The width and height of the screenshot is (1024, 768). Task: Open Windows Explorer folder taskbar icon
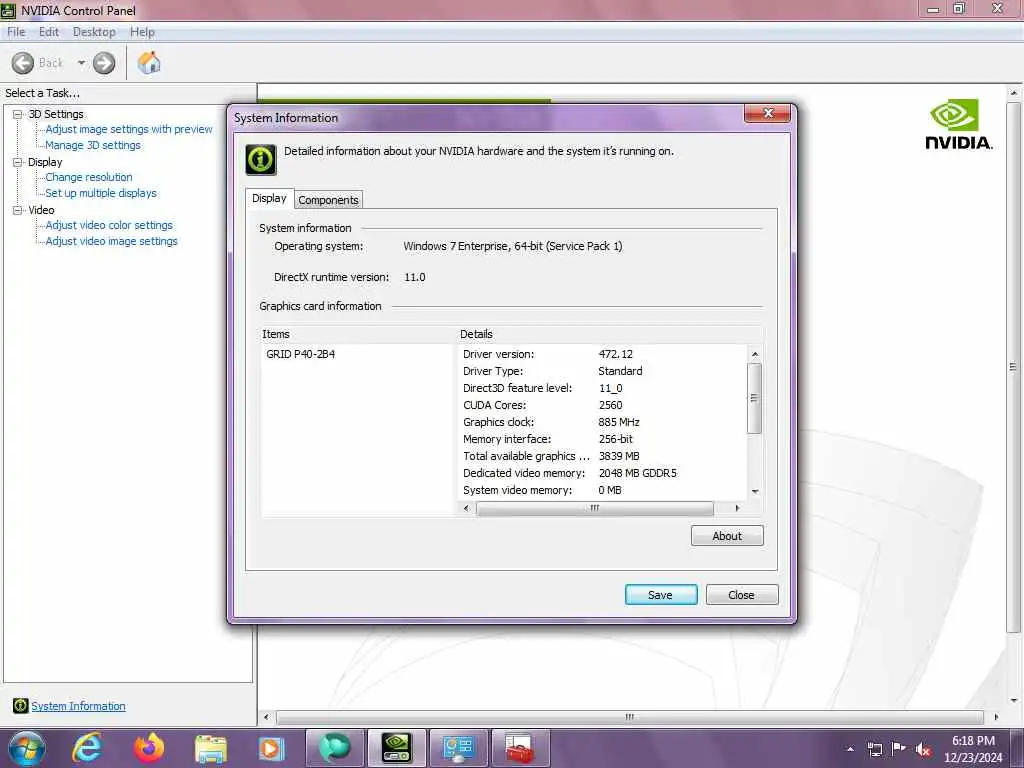(x=210, y=748)
